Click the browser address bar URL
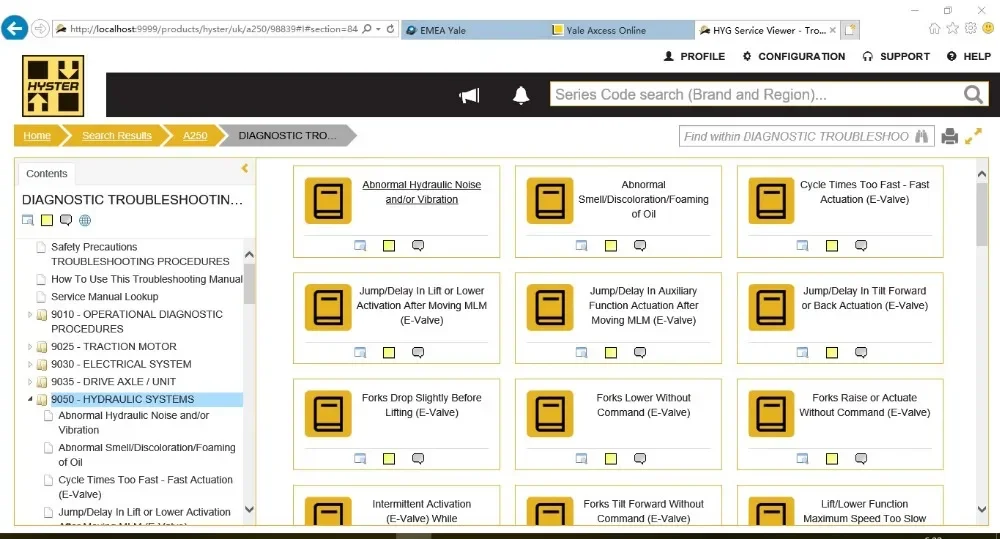The width and height of the screenshot is (1000, 539). tap(214, 29)
